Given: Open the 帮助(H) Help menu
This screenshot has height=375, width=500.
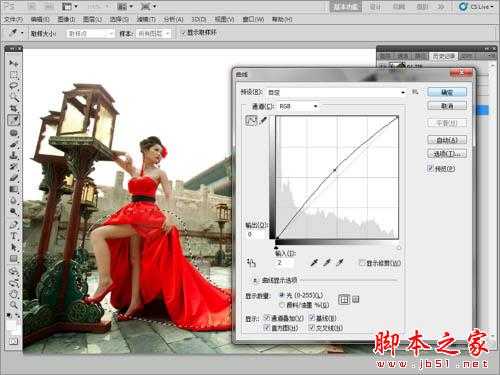Looking at the screenshot, I should point(282,20).
